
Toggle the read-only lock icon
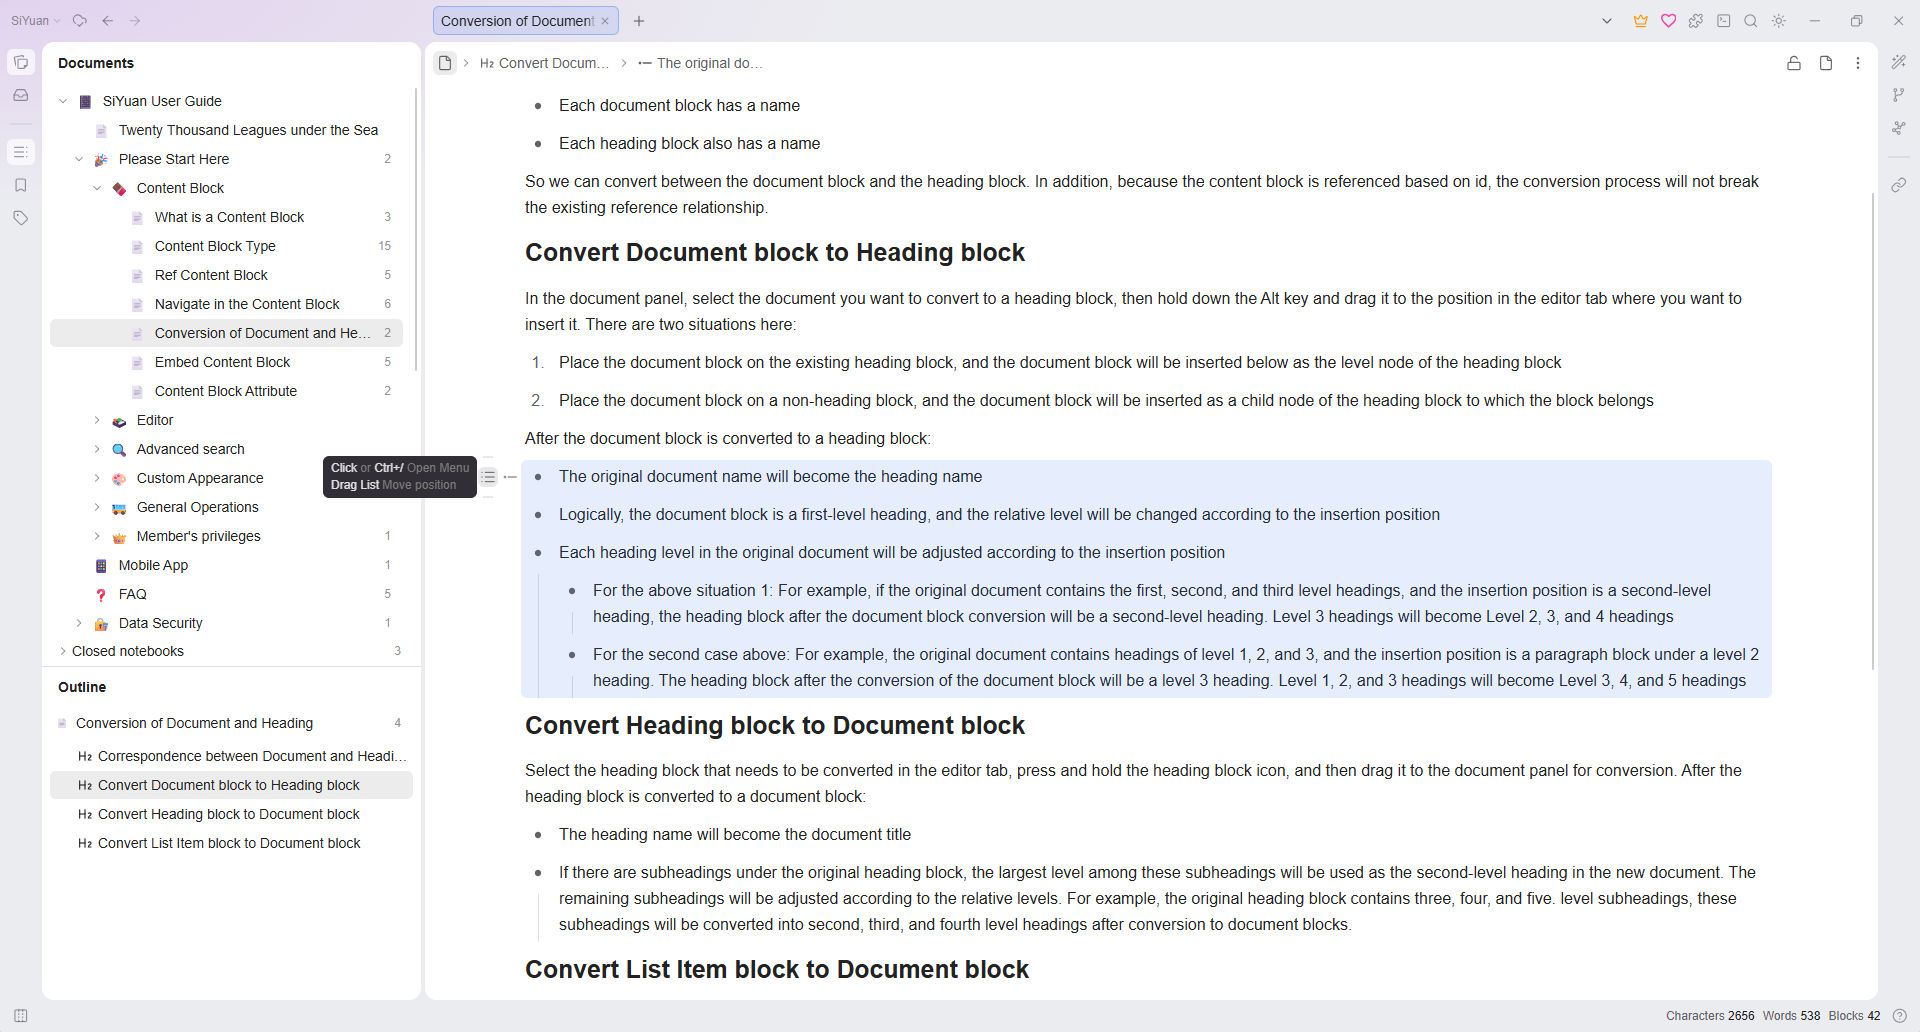coord(1794,63)
